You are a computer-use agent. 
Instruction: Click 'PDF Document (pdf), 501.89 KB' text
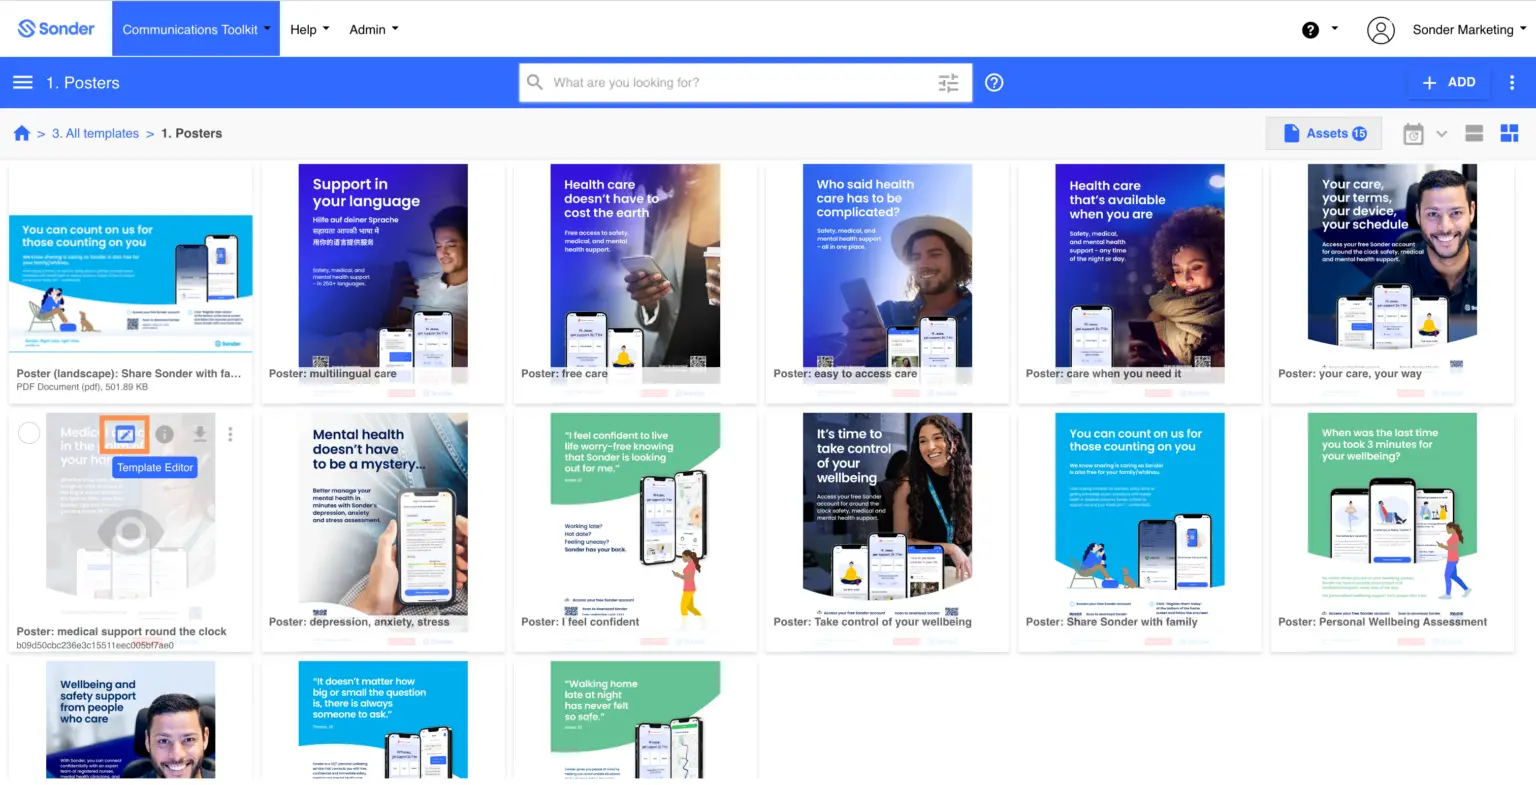pyautogui.click(x=82, y=387)
